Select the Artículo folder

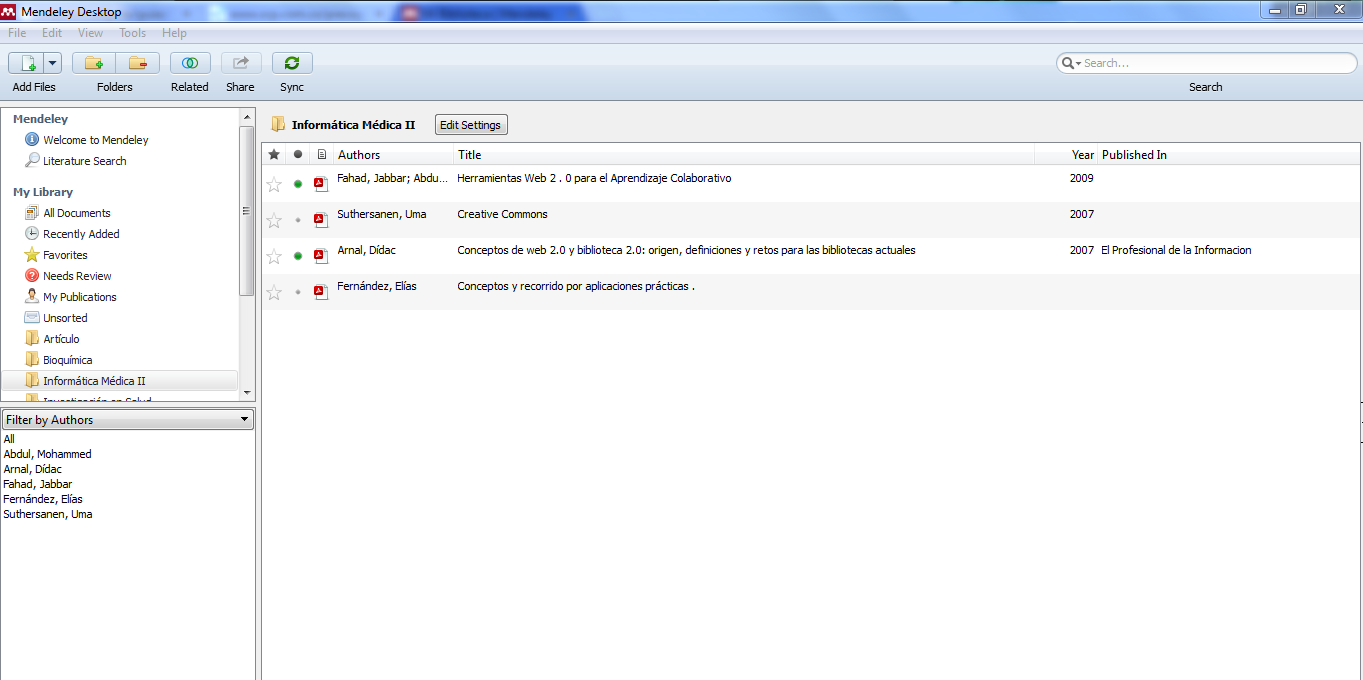point(61,339)
